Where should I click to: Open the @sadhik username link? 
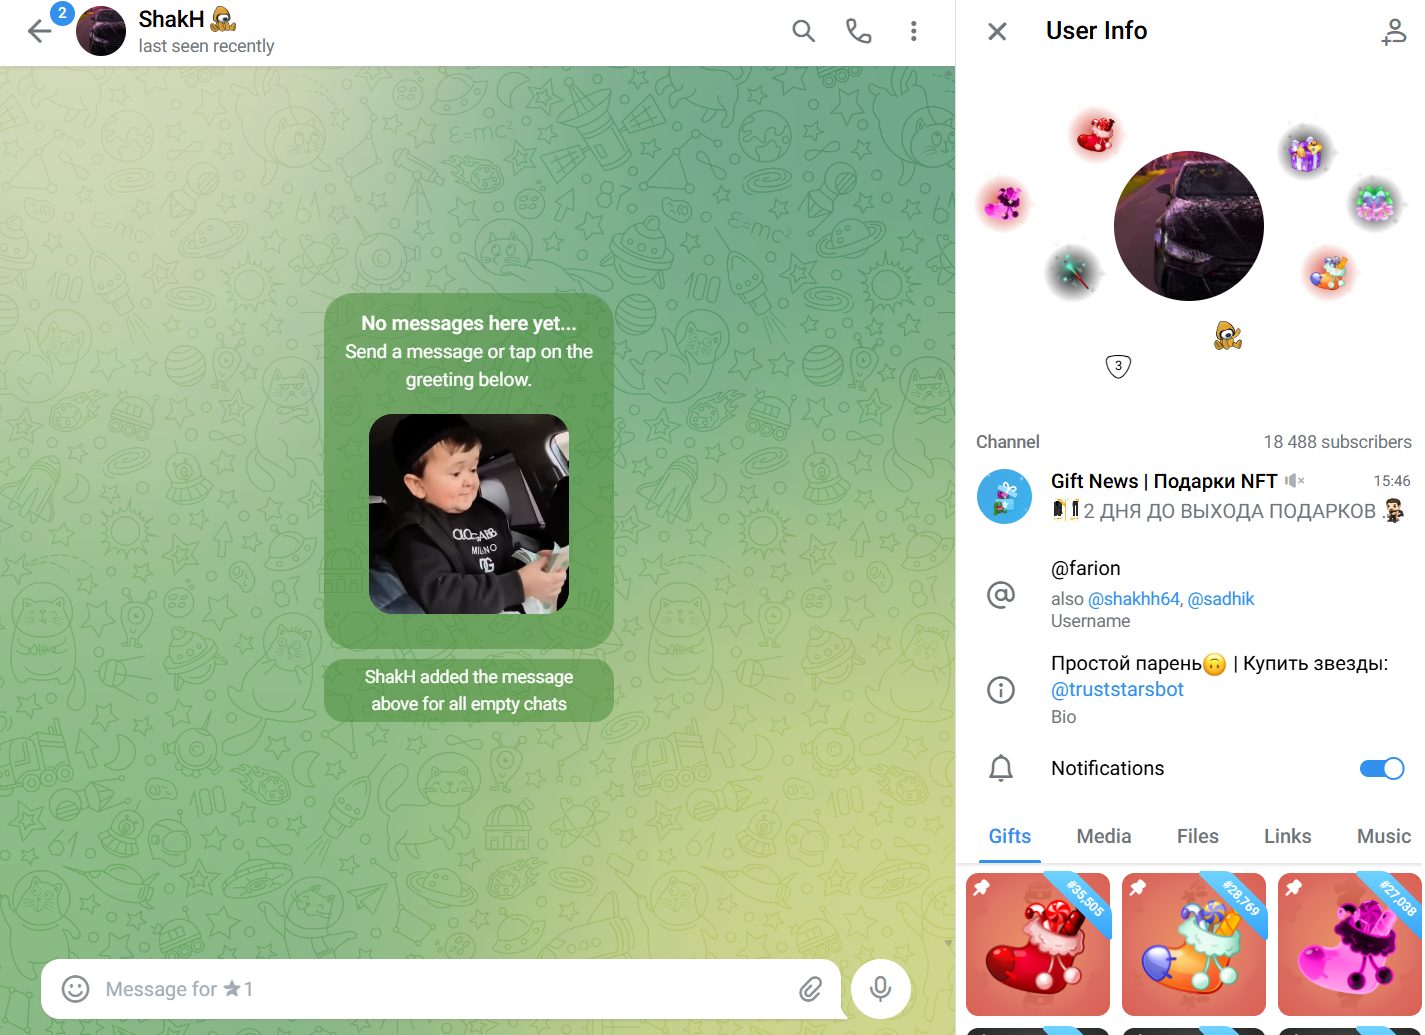pos(1221,599)
